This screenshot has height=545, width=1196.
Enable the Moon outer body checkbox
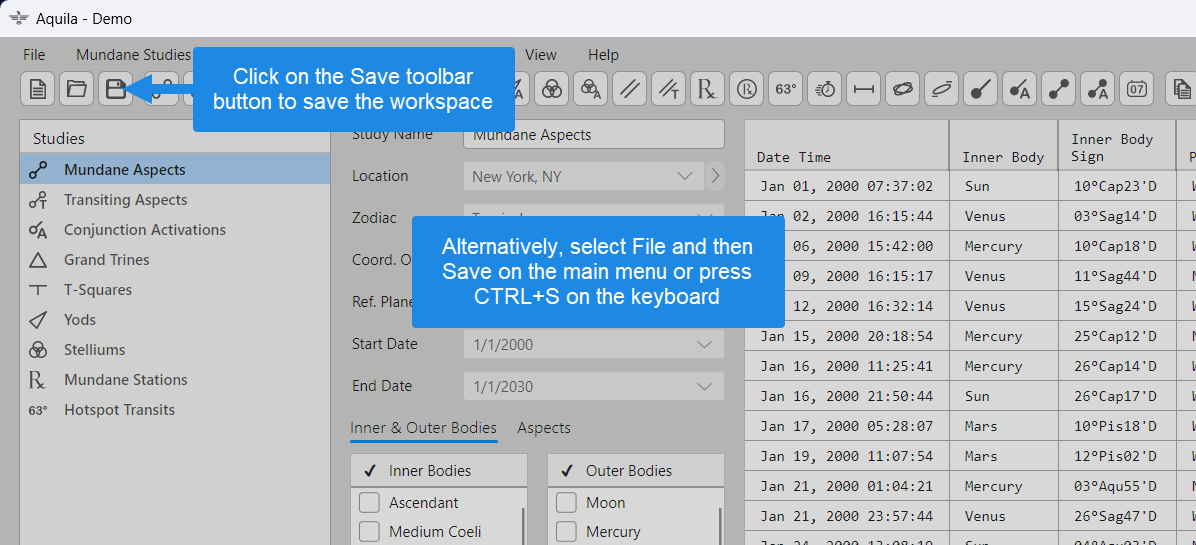(566, 502)
